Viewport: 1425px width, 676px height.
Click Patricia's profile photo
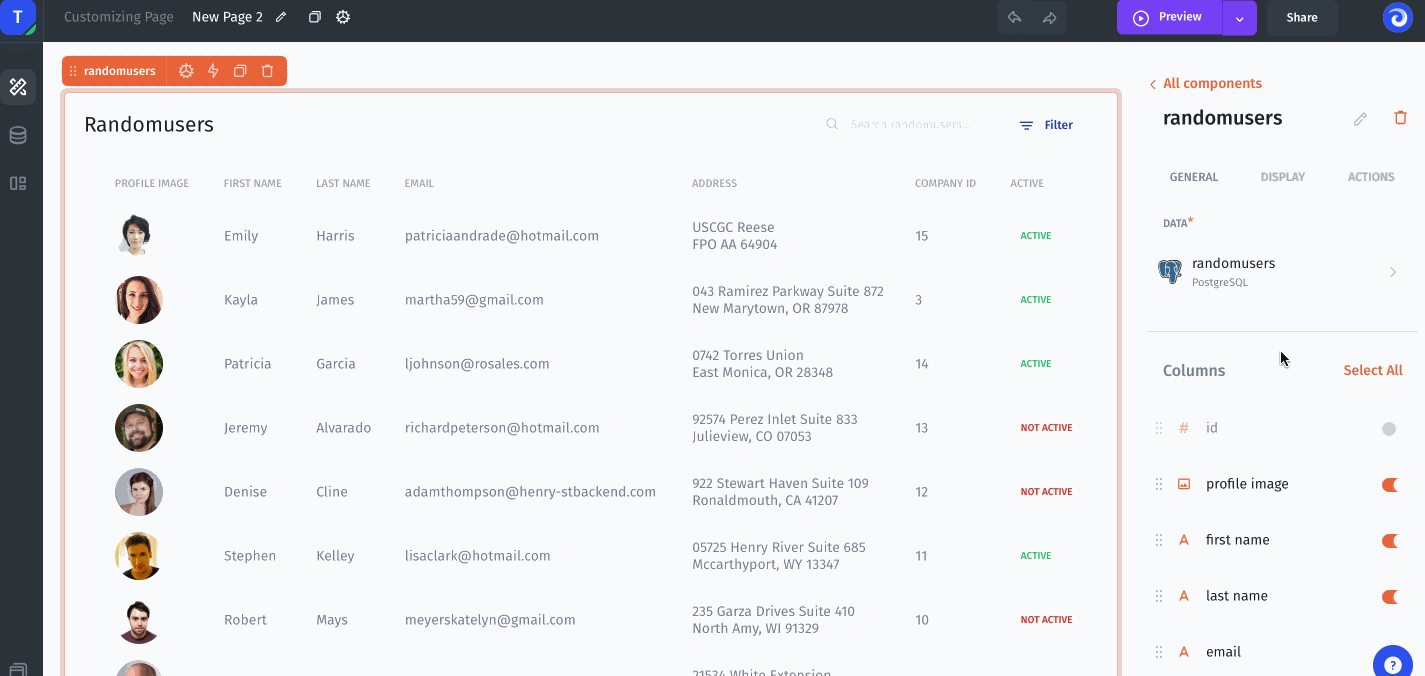click(139, 364)
